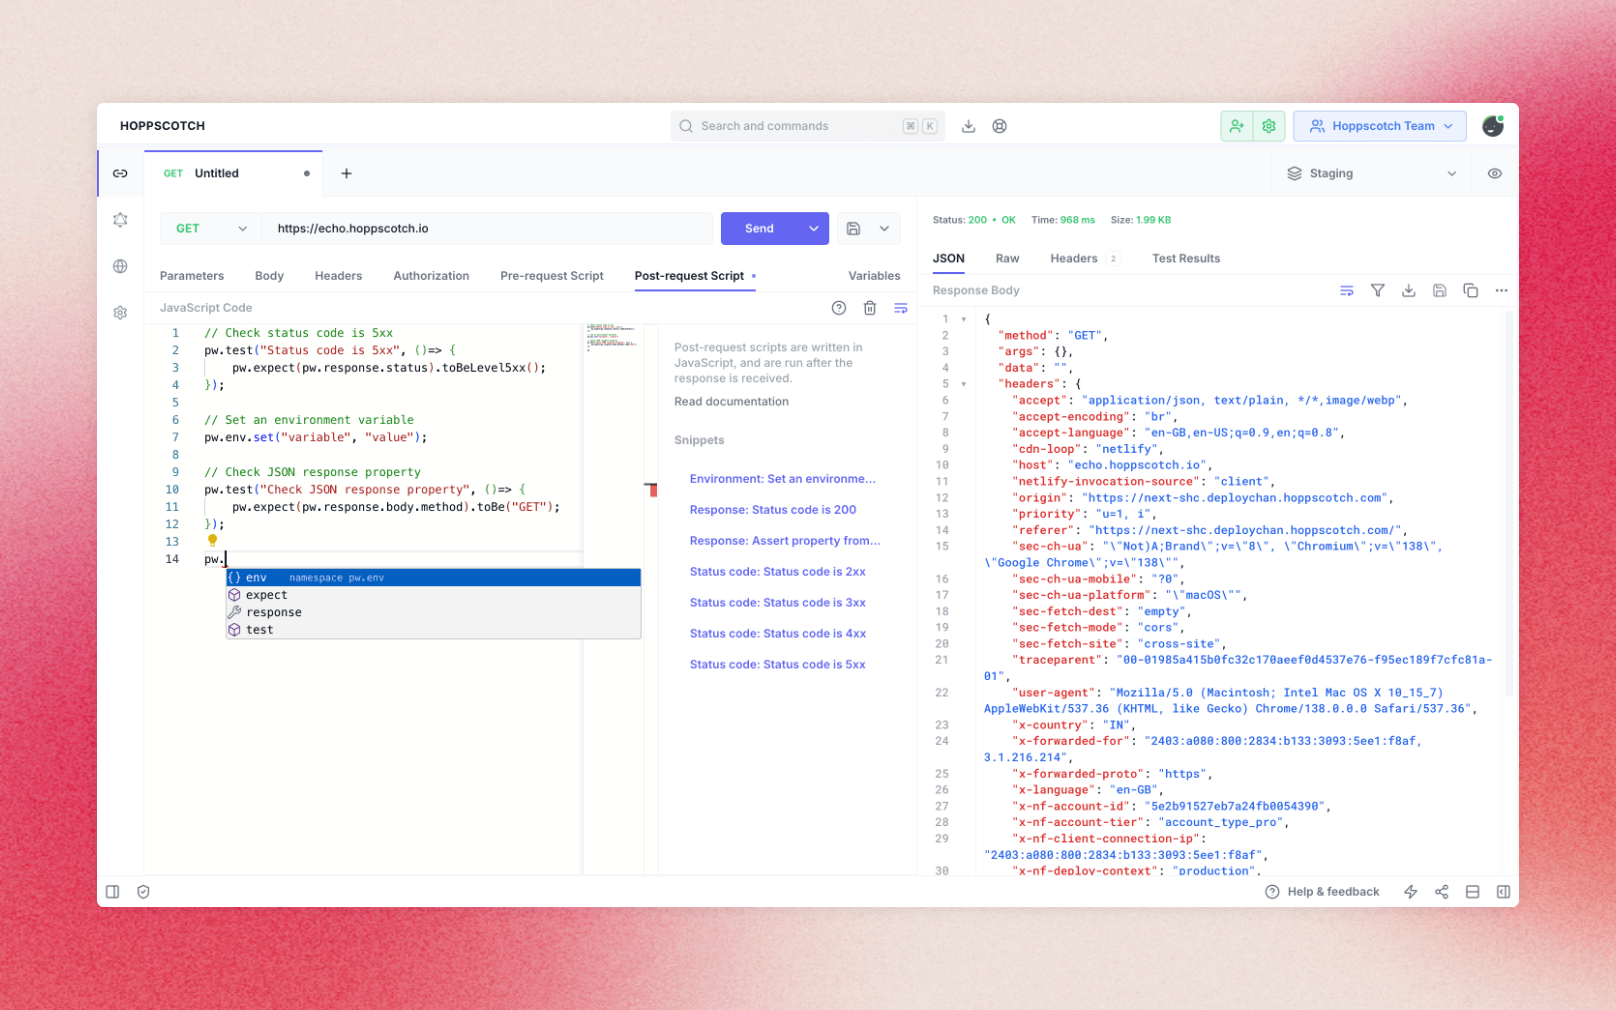Click the share icon in the footer

click(1442, 892)
